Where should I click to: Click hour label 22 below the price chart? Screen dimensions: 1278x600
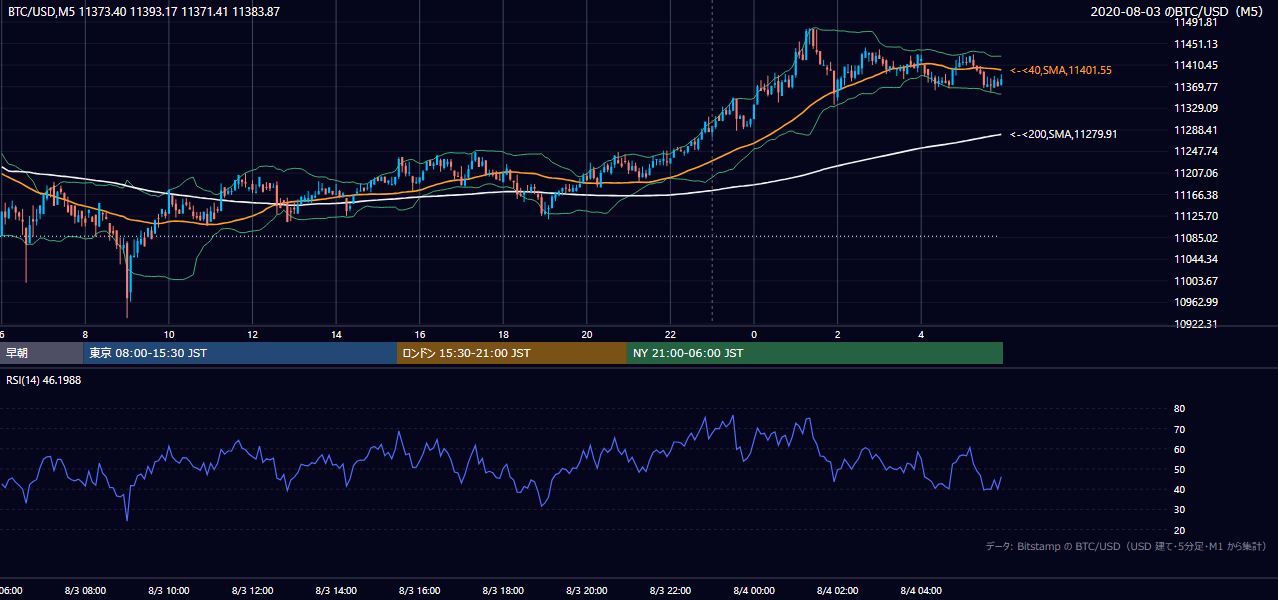(670, 334)
